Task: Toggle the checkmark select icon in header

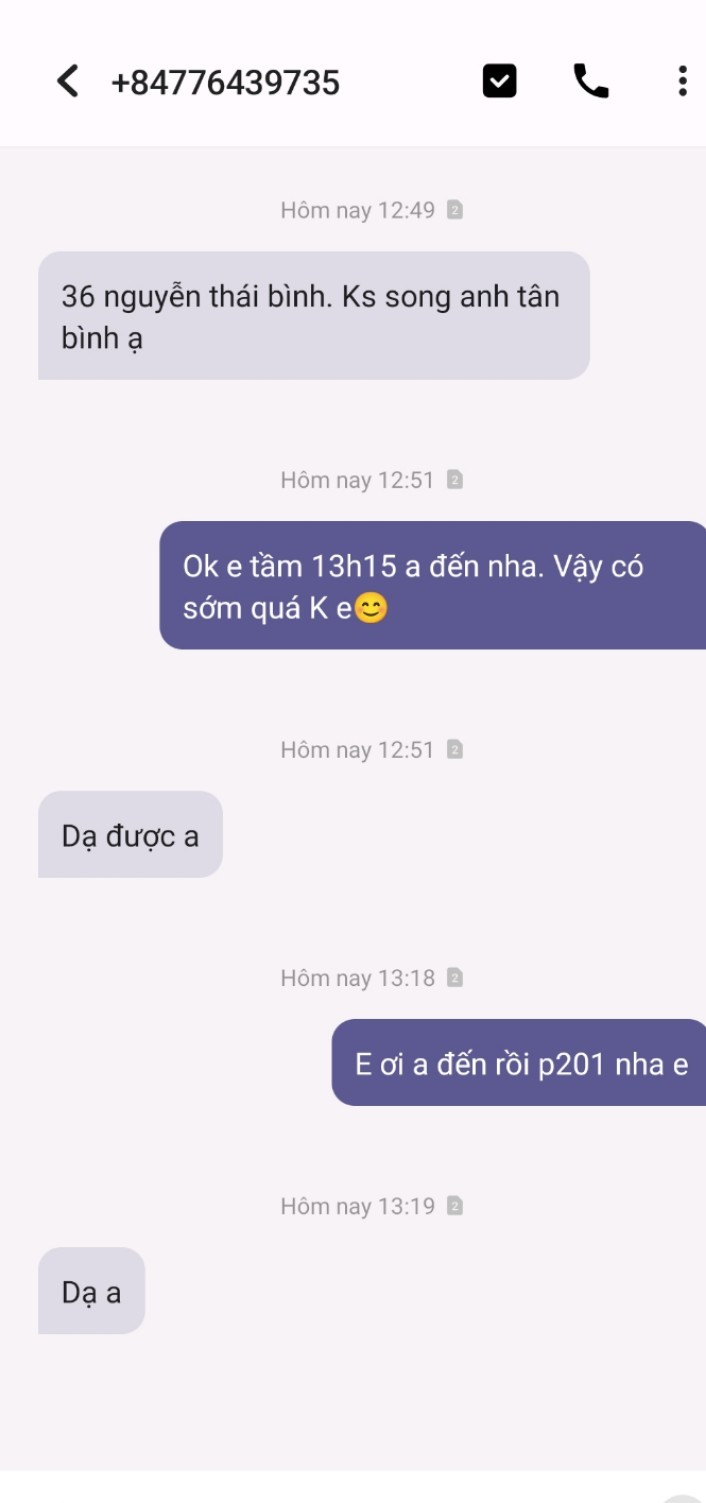Action: (x=500, y=81)
